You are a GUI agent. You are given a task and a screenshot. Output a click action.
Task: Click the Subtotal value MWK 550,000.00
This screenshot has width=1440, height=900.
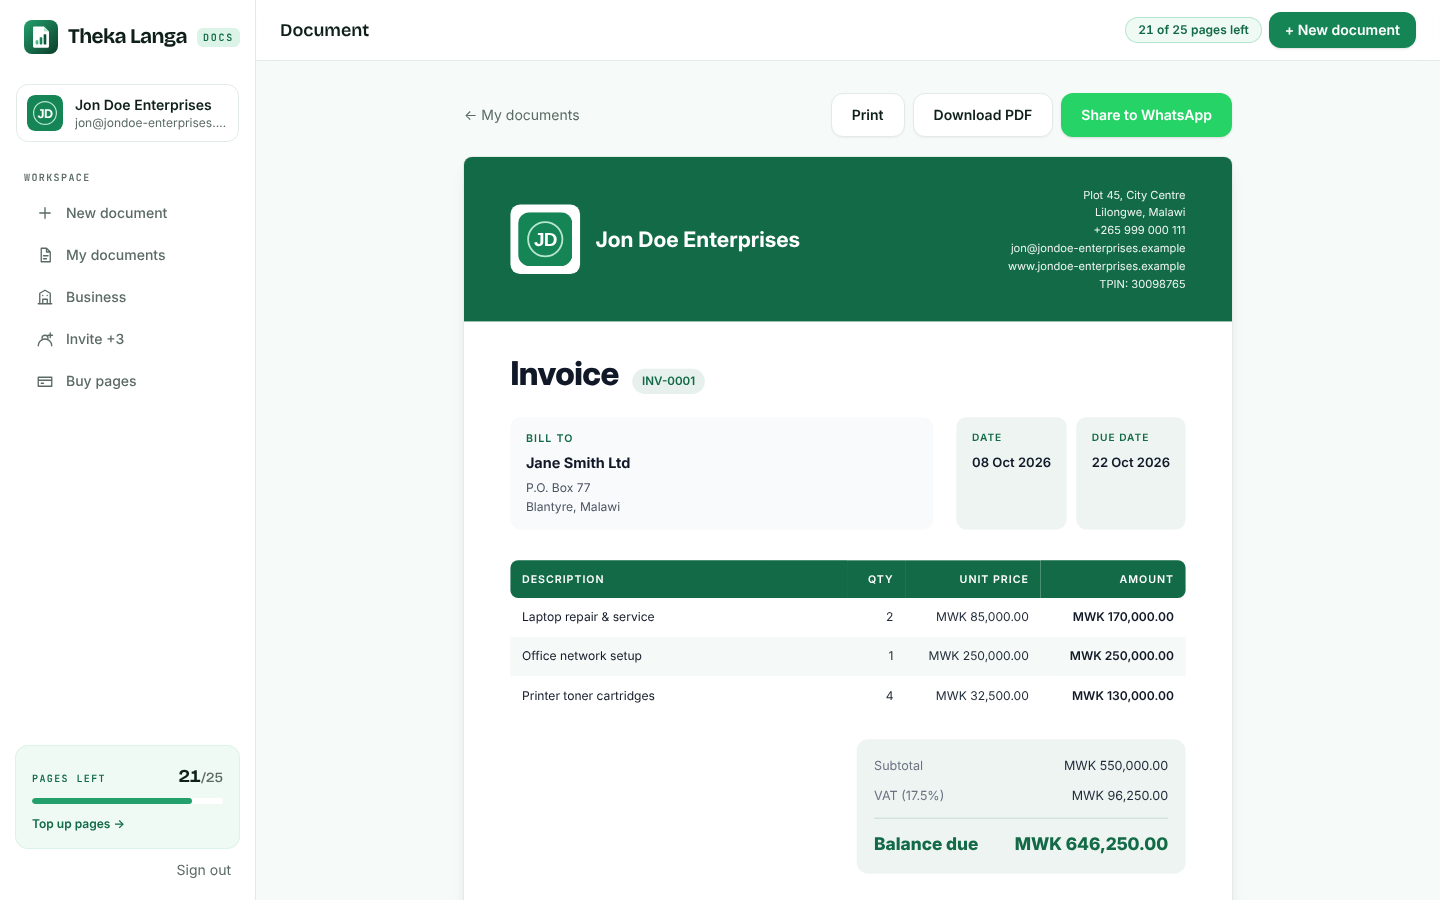tap(1116, 766)
